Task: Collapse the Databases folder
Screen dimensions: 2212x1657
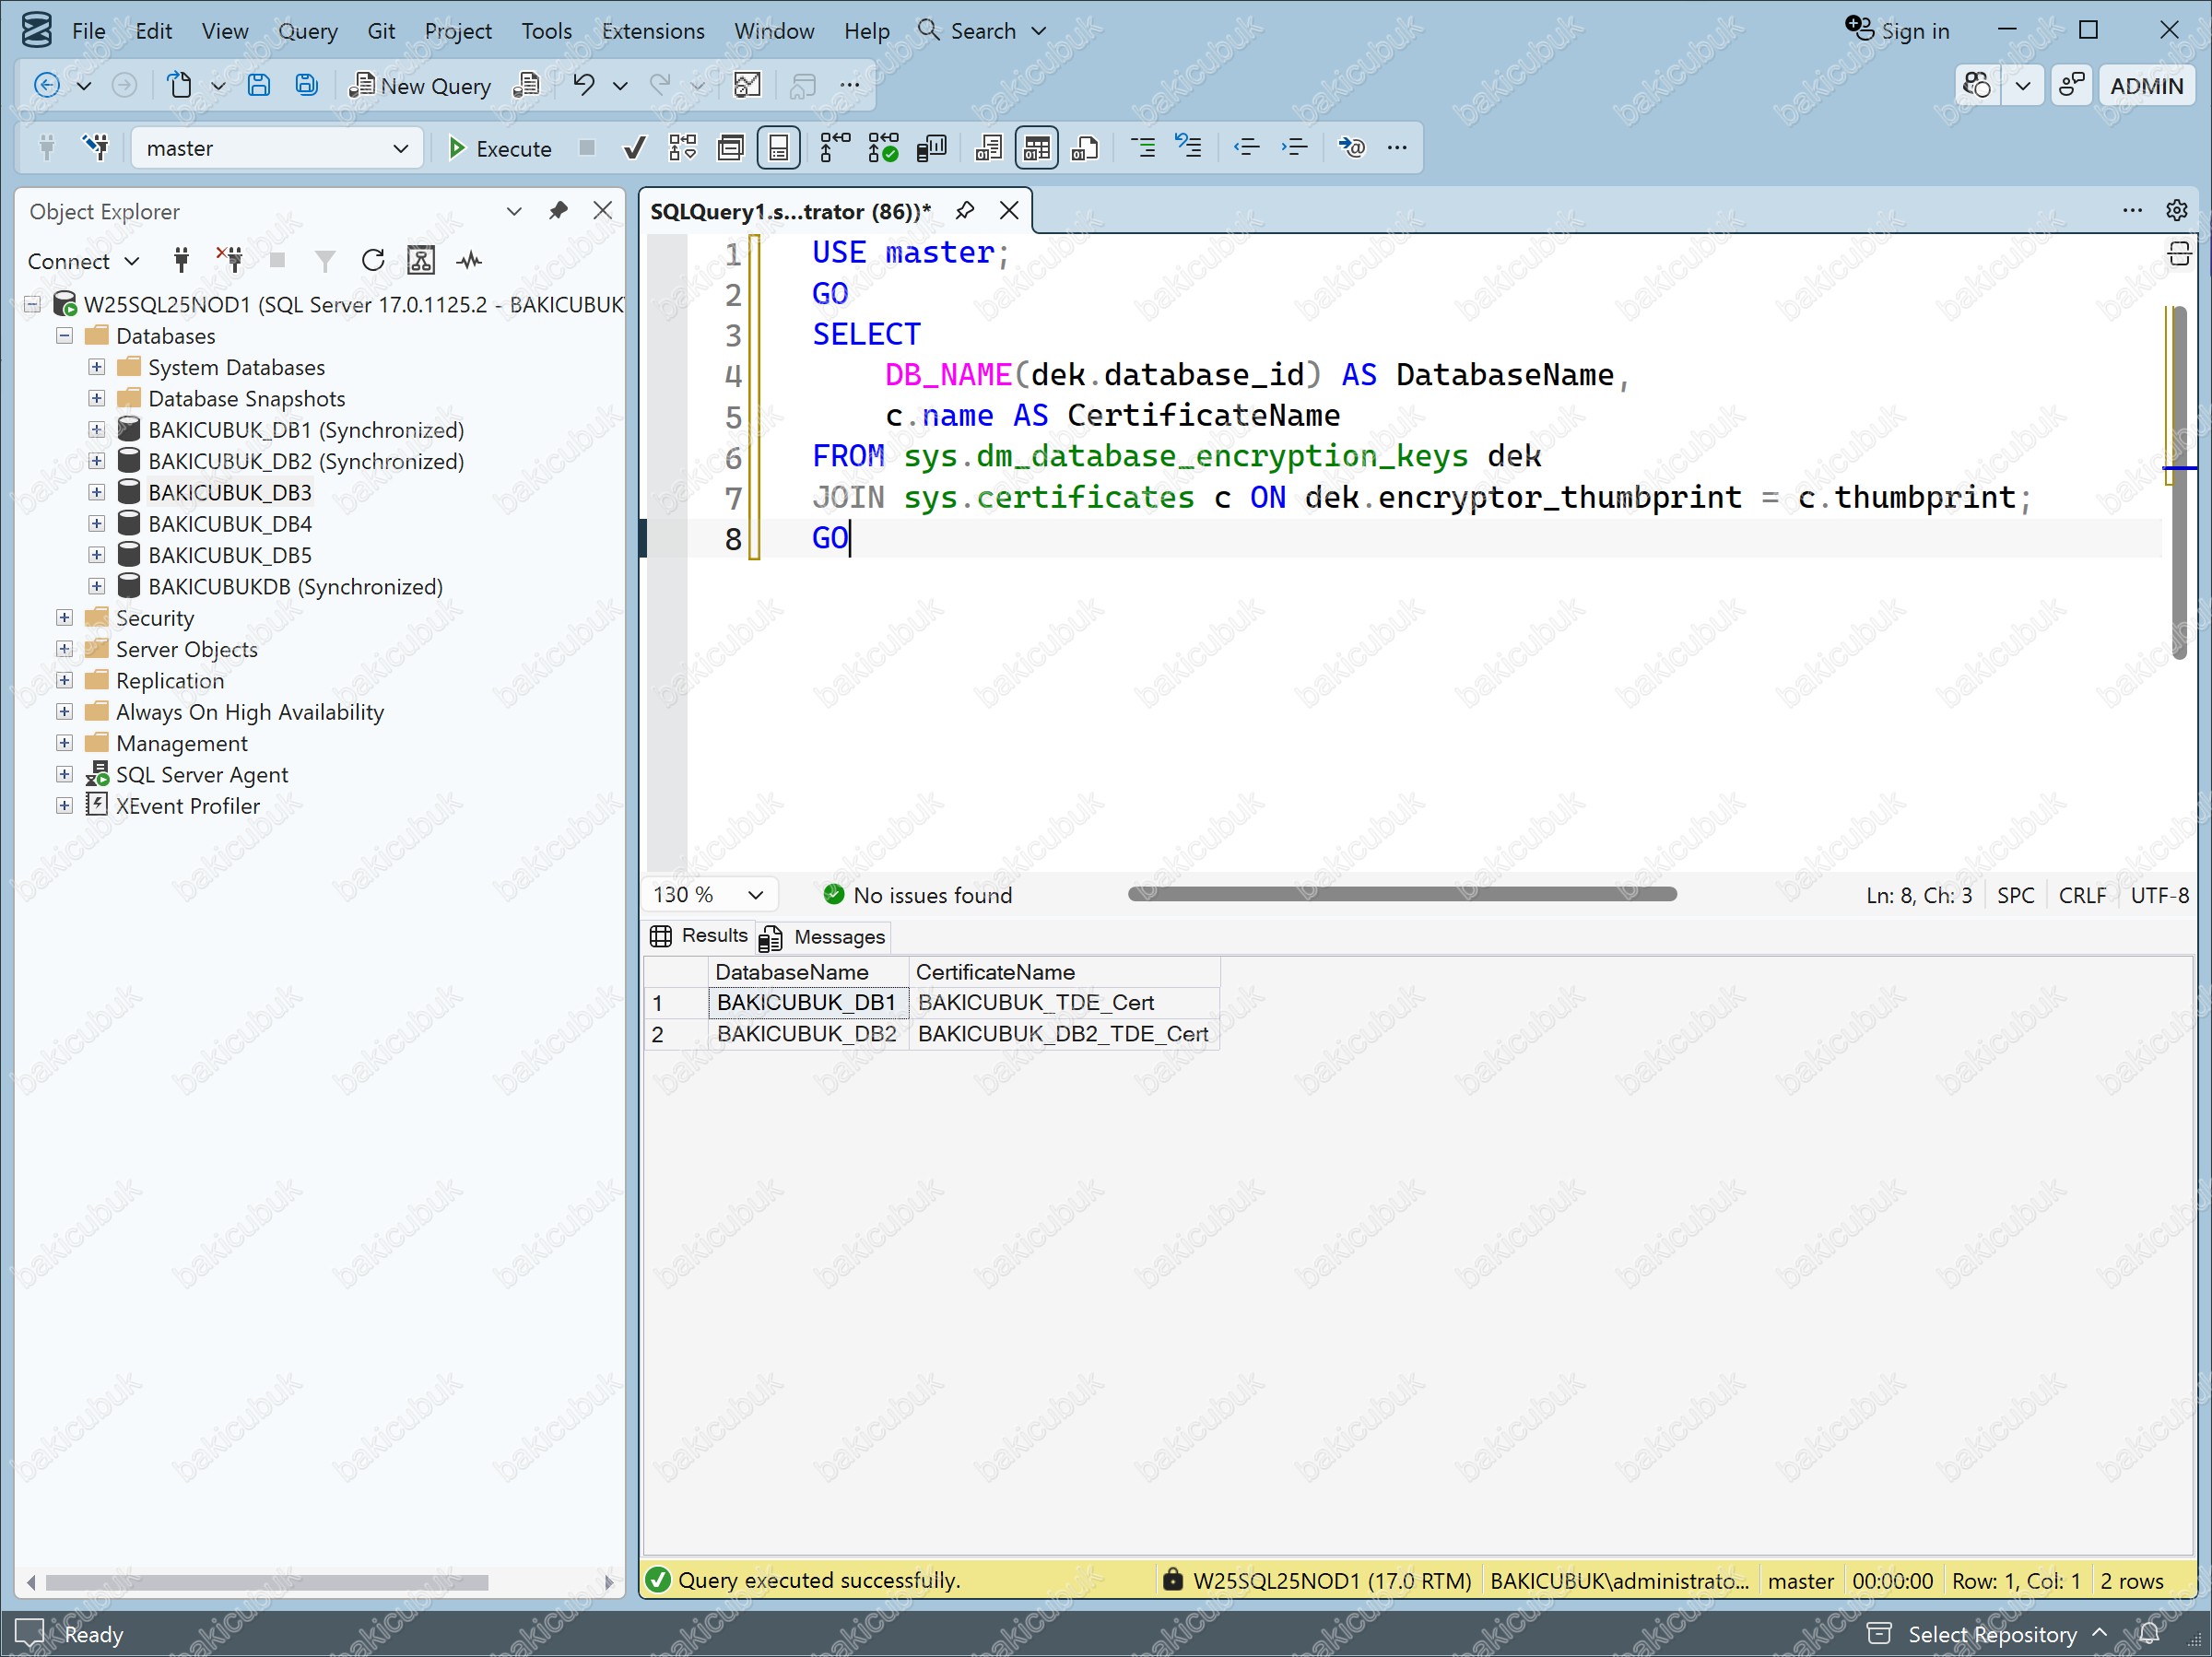Action: coord(65,336)
